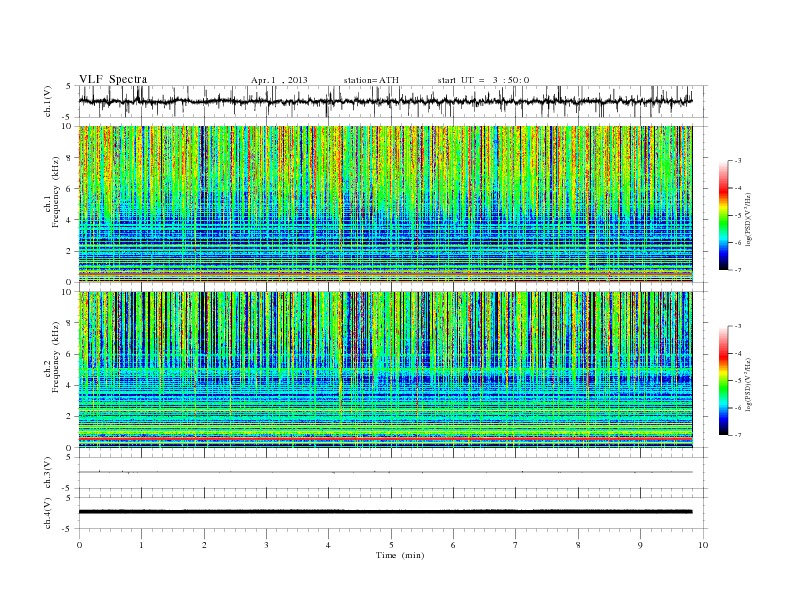Click time axis tick label "8"
This screenshot has width=792, height=612.
coord(578,545)
